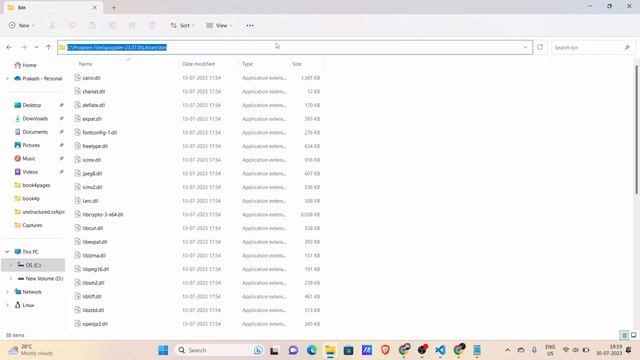The height and width of the screenshot is (360, 640).
Task: Go back with the Back arrow
Action: pos(9,47)
